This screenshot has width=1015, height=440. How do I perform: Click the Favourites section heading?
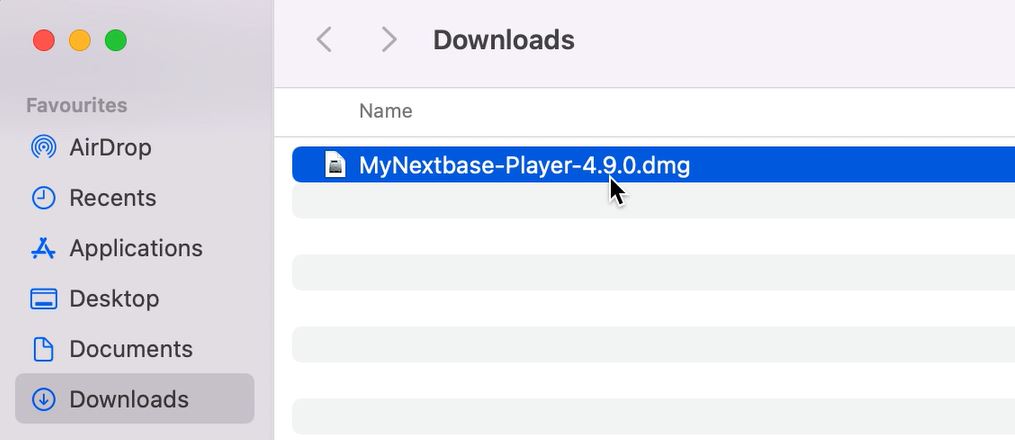point(76,105)
